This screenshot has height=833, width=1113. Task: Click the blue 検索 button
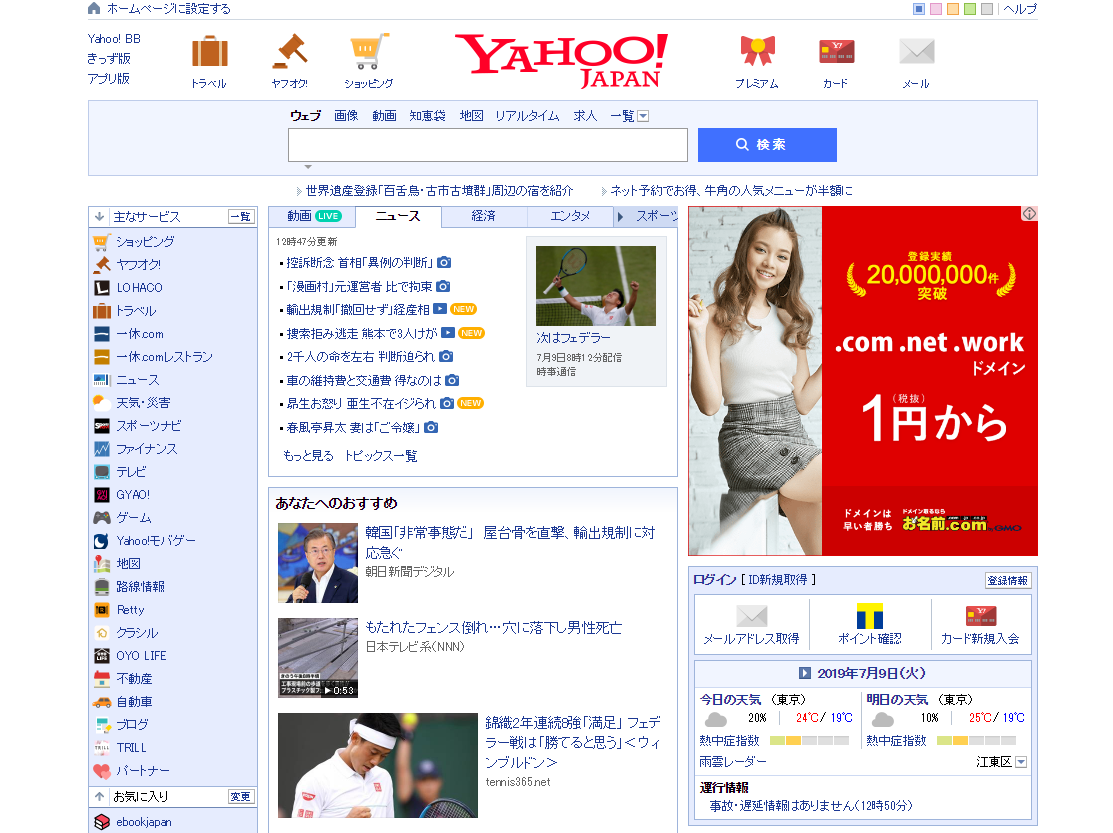[x=767, y=145]
